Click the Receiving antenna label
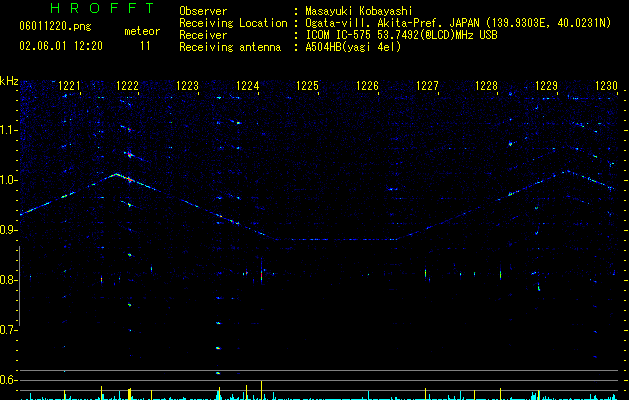Image resolution: width=629 pixels, height=400 pixels. 230,47
